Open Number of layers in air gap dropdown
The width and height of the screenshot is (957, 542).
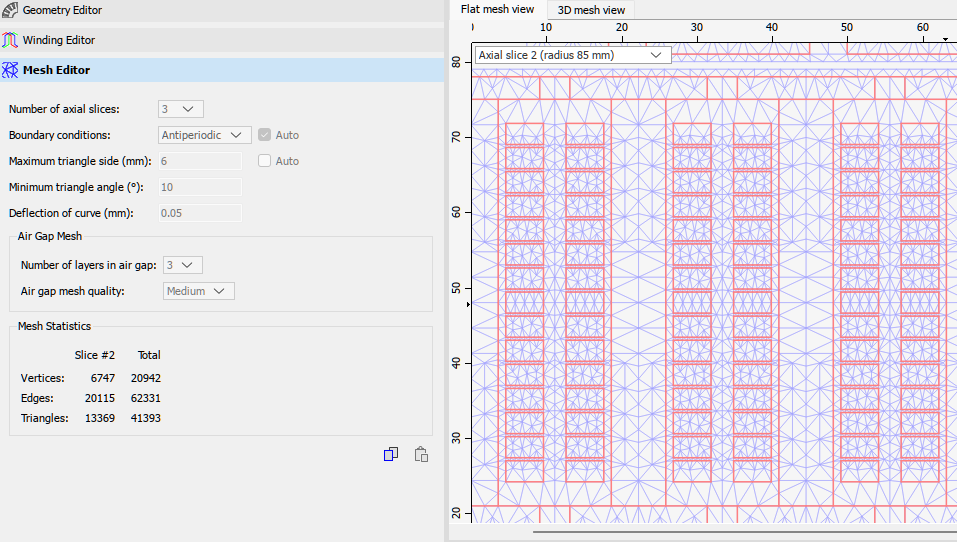click(x=183, y=265)
